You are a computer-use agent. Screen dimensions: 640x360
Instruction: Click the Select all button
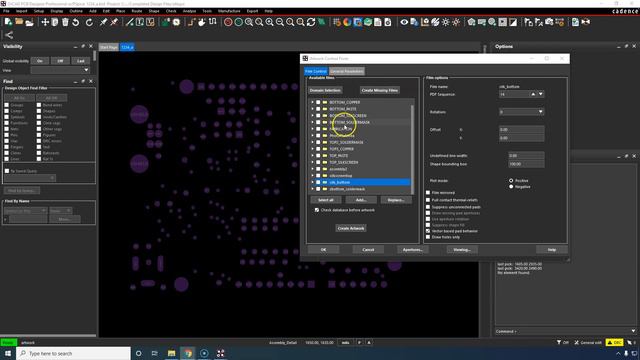(x=326, y=200)
